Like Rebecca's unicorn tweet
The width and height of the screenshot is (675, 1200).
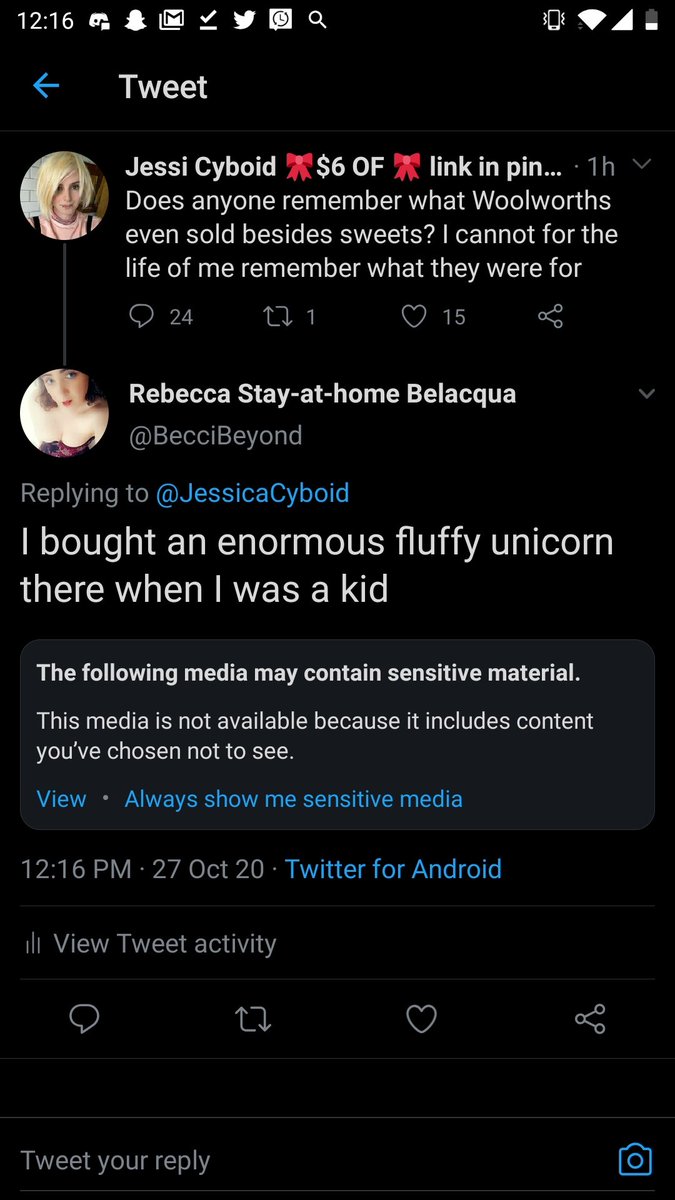tap(421, 1019)
